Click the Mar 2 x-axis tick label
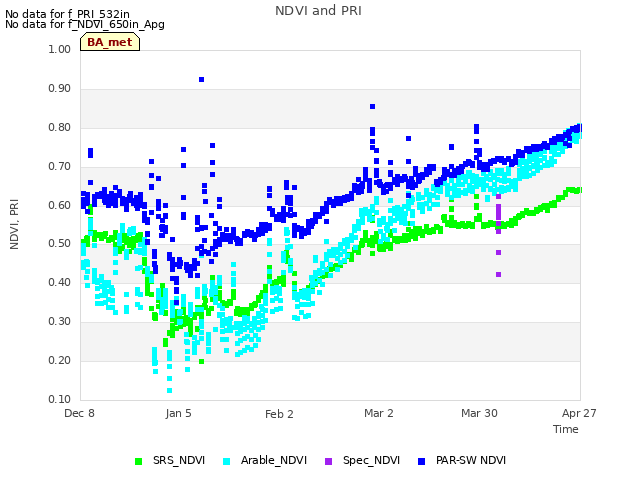This screenshot has width=640, height=480. [x=379, y=413]
